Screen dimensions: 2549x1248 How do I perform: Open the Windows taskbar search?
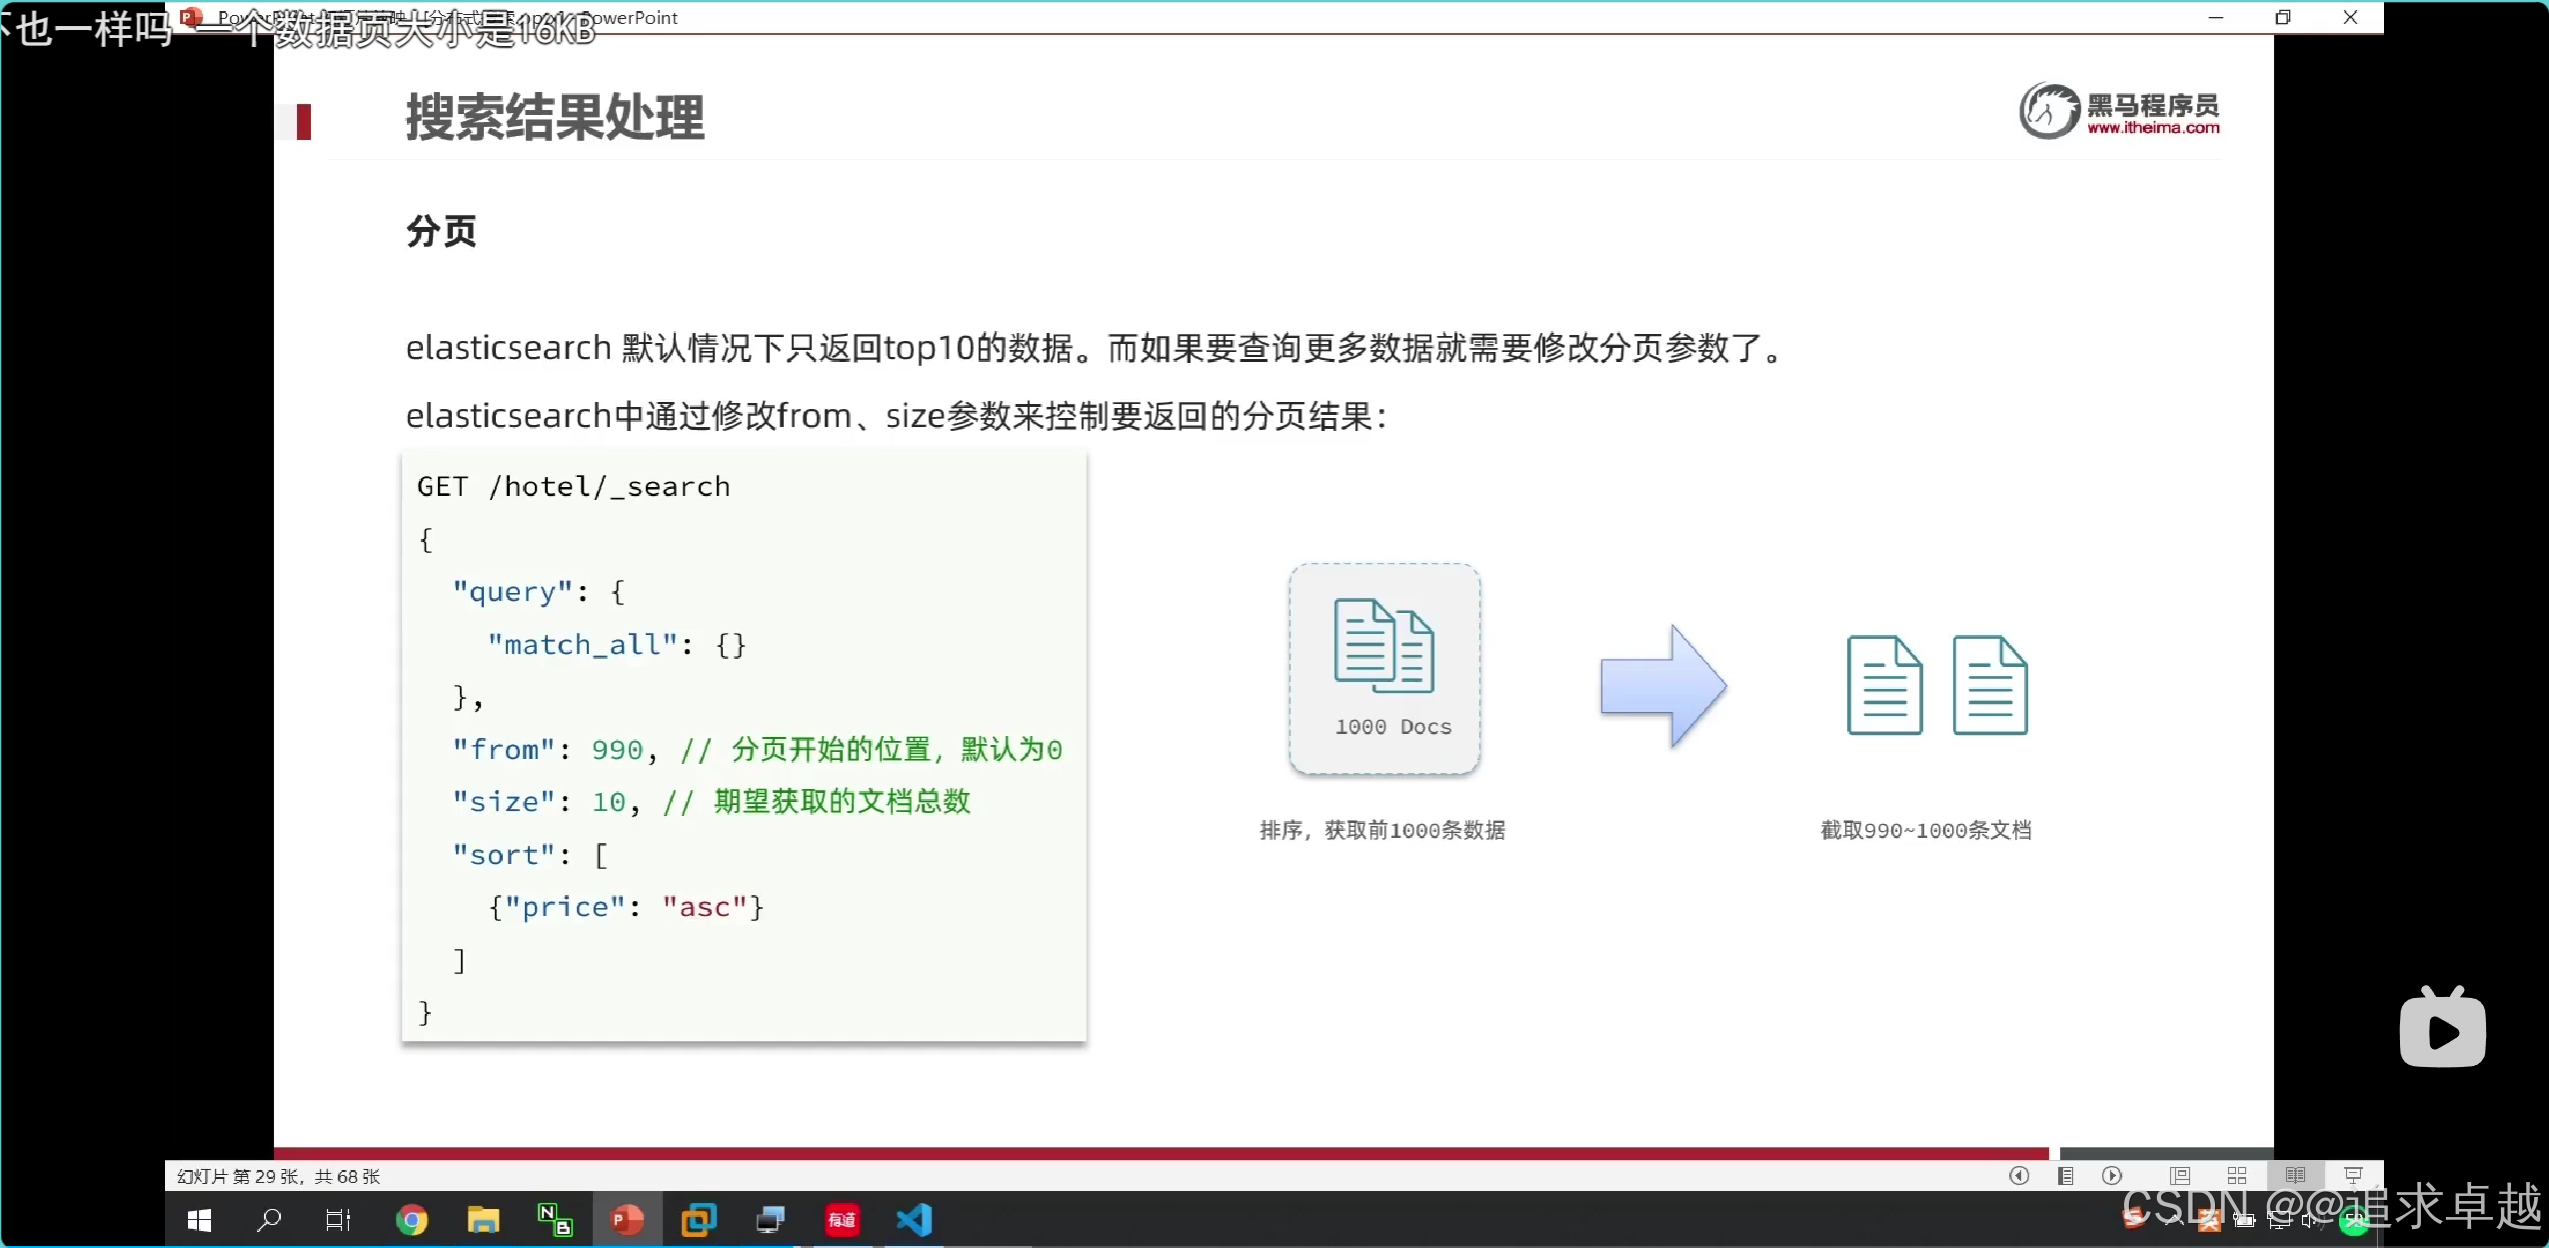point(268,1220)
